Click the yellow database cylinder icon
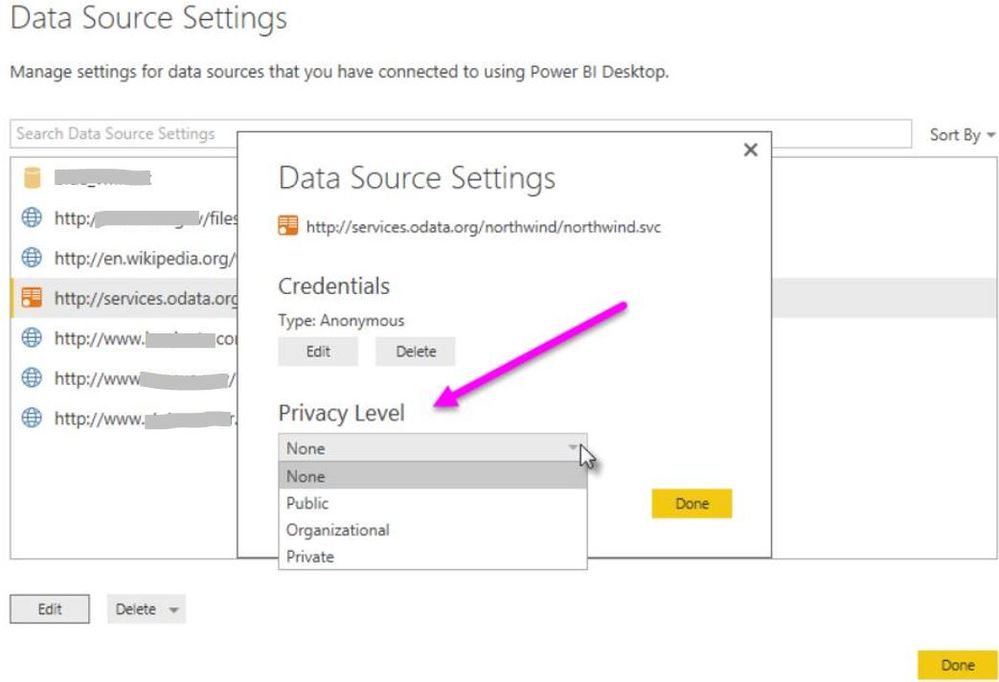This screenshot has width=999, height=682. coord(32,178)
